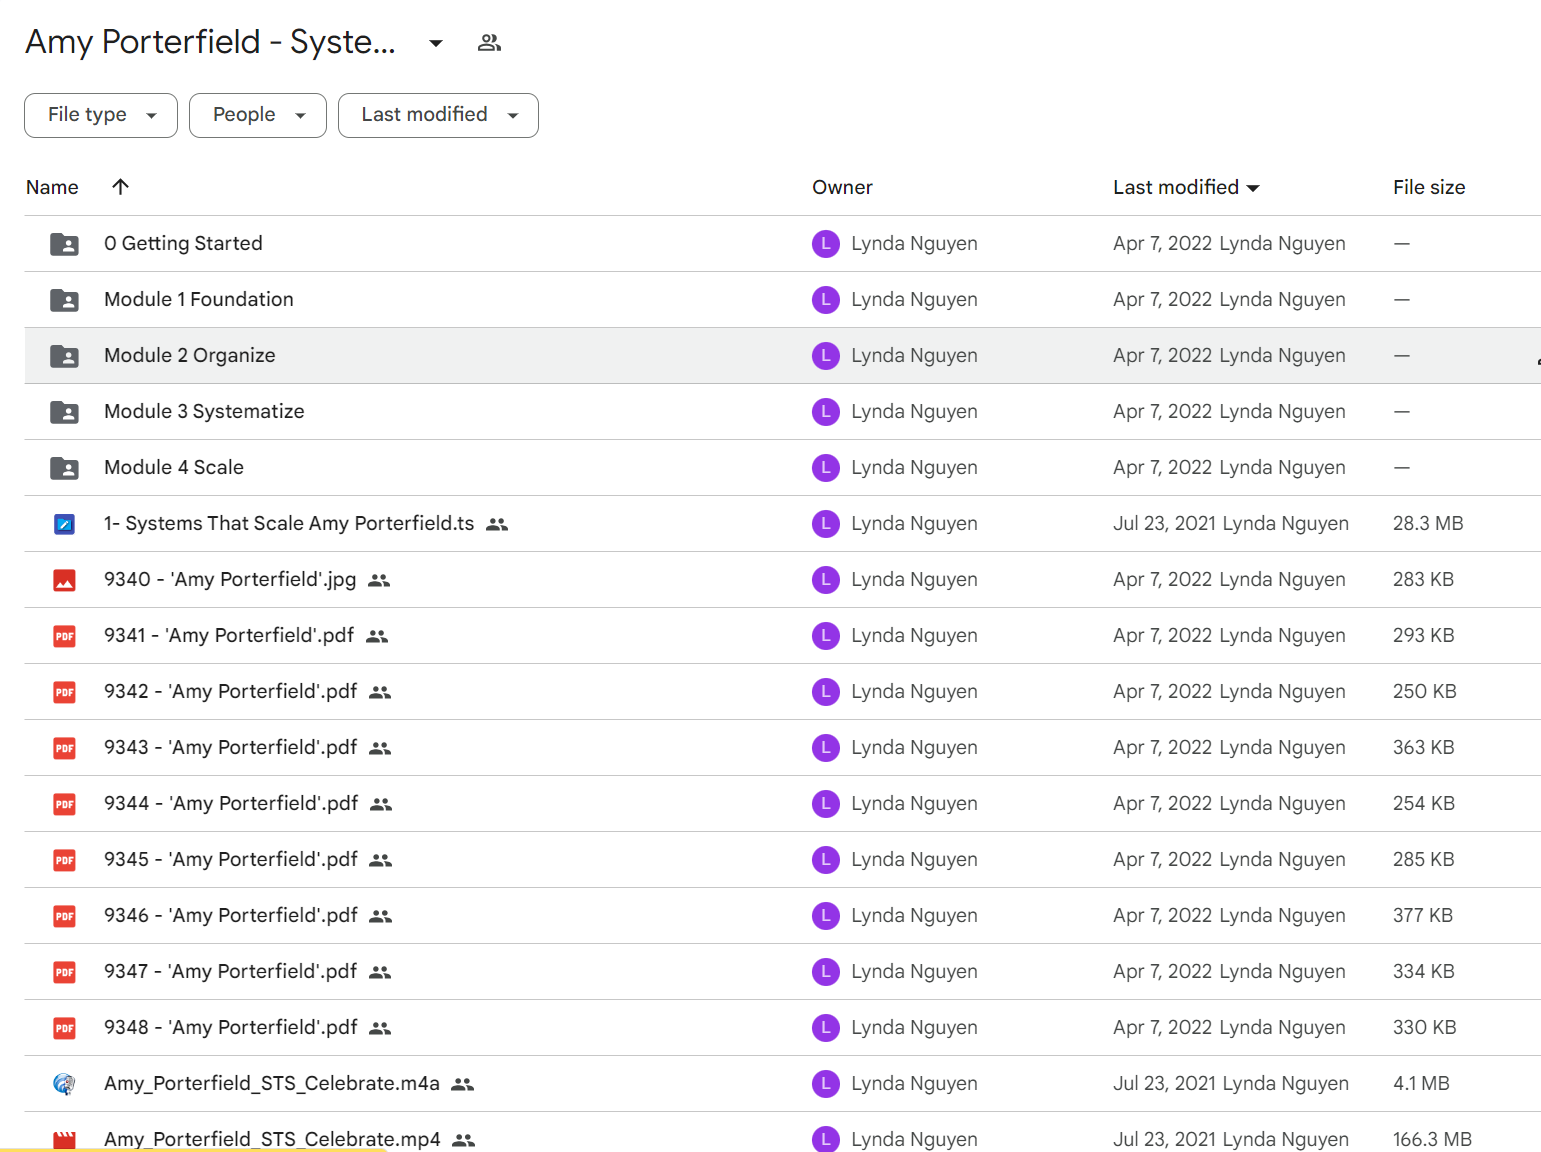Click the shared icon next to 9348 pdf
The width and height of the screenshot is (1541, 1152).
pos(380,1028)
